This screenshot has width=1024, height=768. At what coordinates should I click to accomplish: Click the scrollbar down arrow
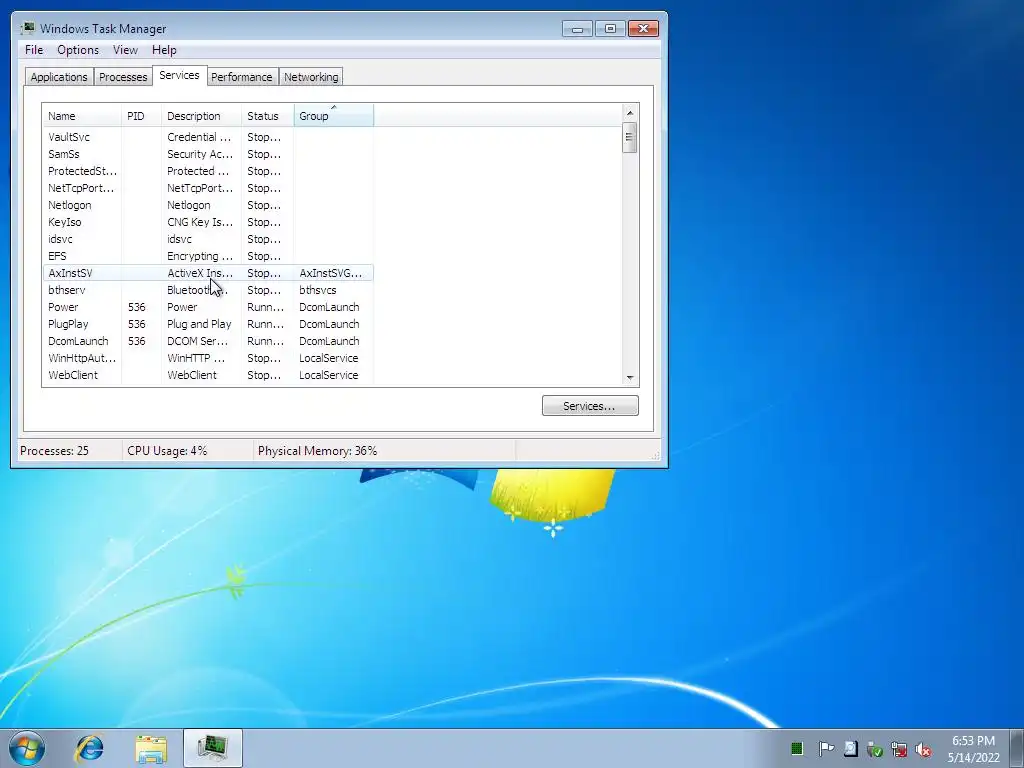click(630, 377)
